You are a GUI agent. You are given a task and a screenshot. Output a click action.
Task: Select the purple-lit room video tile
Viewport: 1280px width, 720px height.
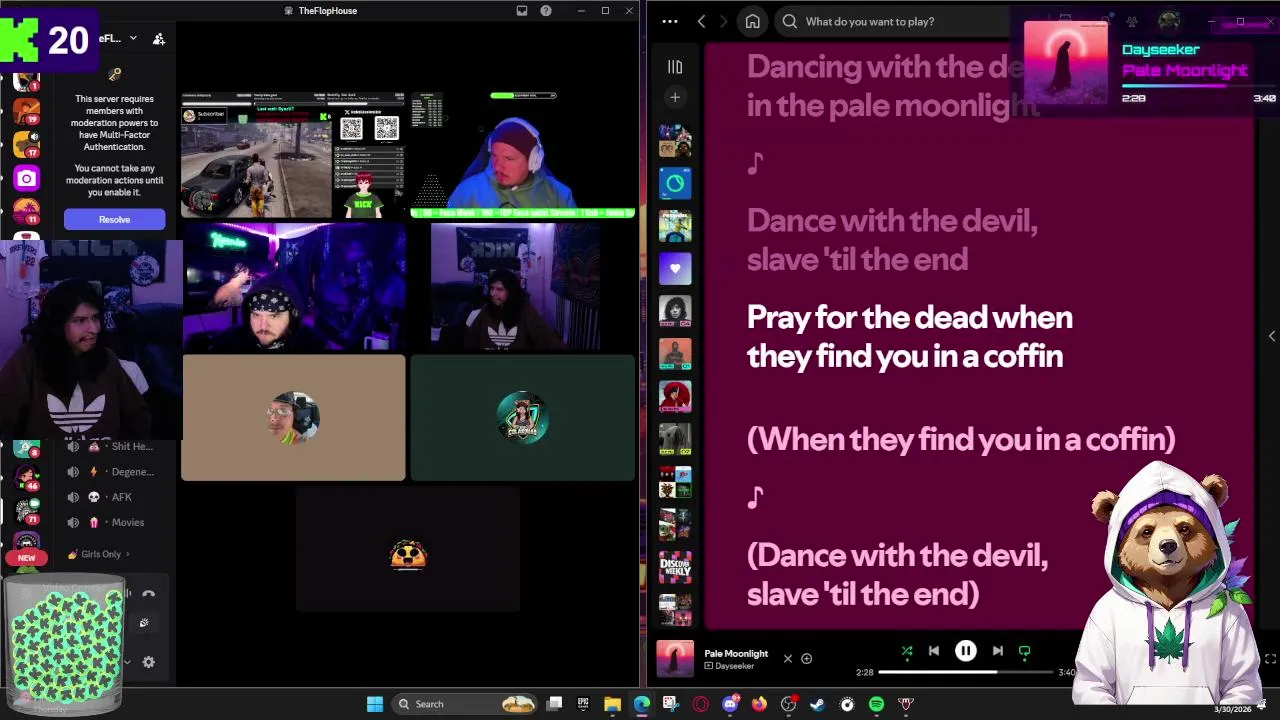pyautogui.click(x=293, y=287)
